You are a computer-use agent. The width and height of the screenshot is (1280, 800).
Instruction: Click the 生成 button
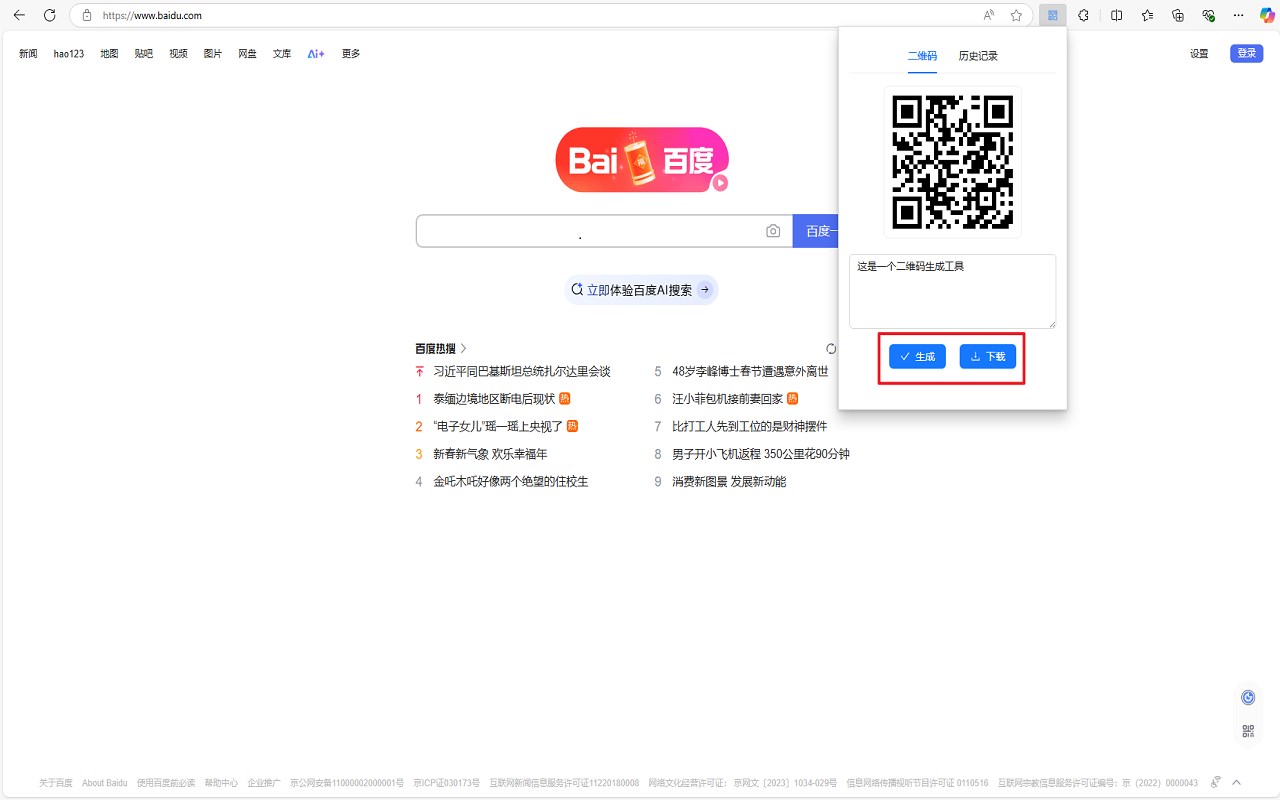tap(918, 356)
